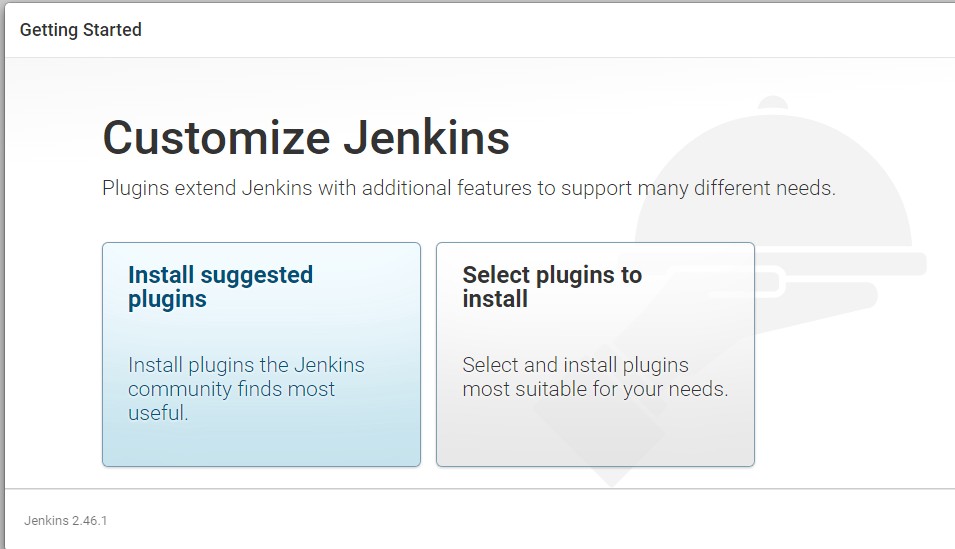Click the word Jenkins in the main heading
This screenshot has width=955, height=549.
click(x=426, y=138)
